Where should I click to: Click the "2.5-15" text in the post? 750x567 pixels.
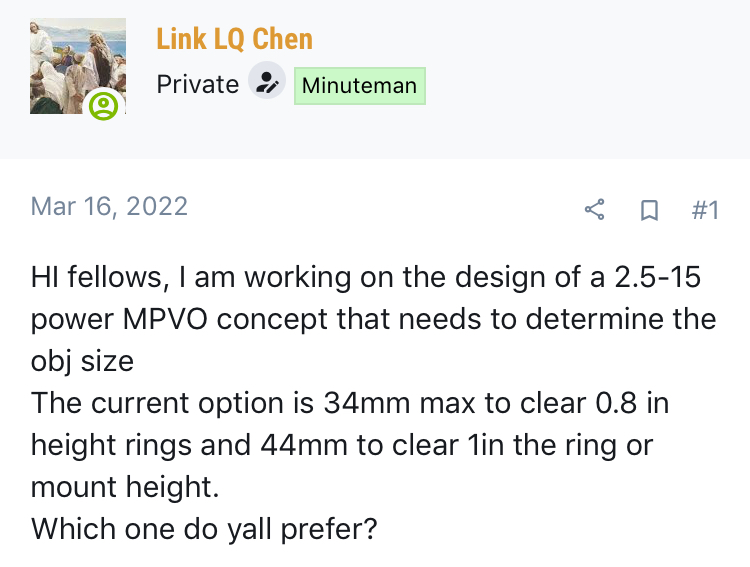657,277
